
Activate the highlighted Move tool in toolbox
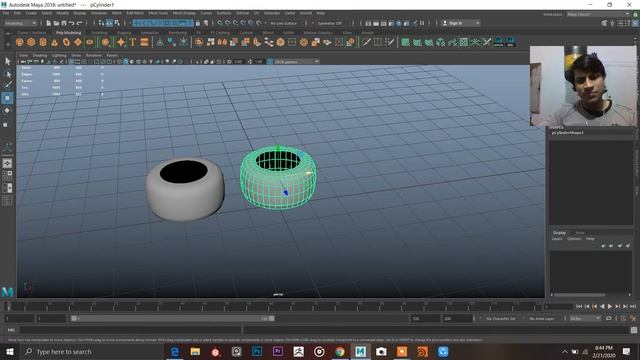pyautogui.click(x=7, y=98)
